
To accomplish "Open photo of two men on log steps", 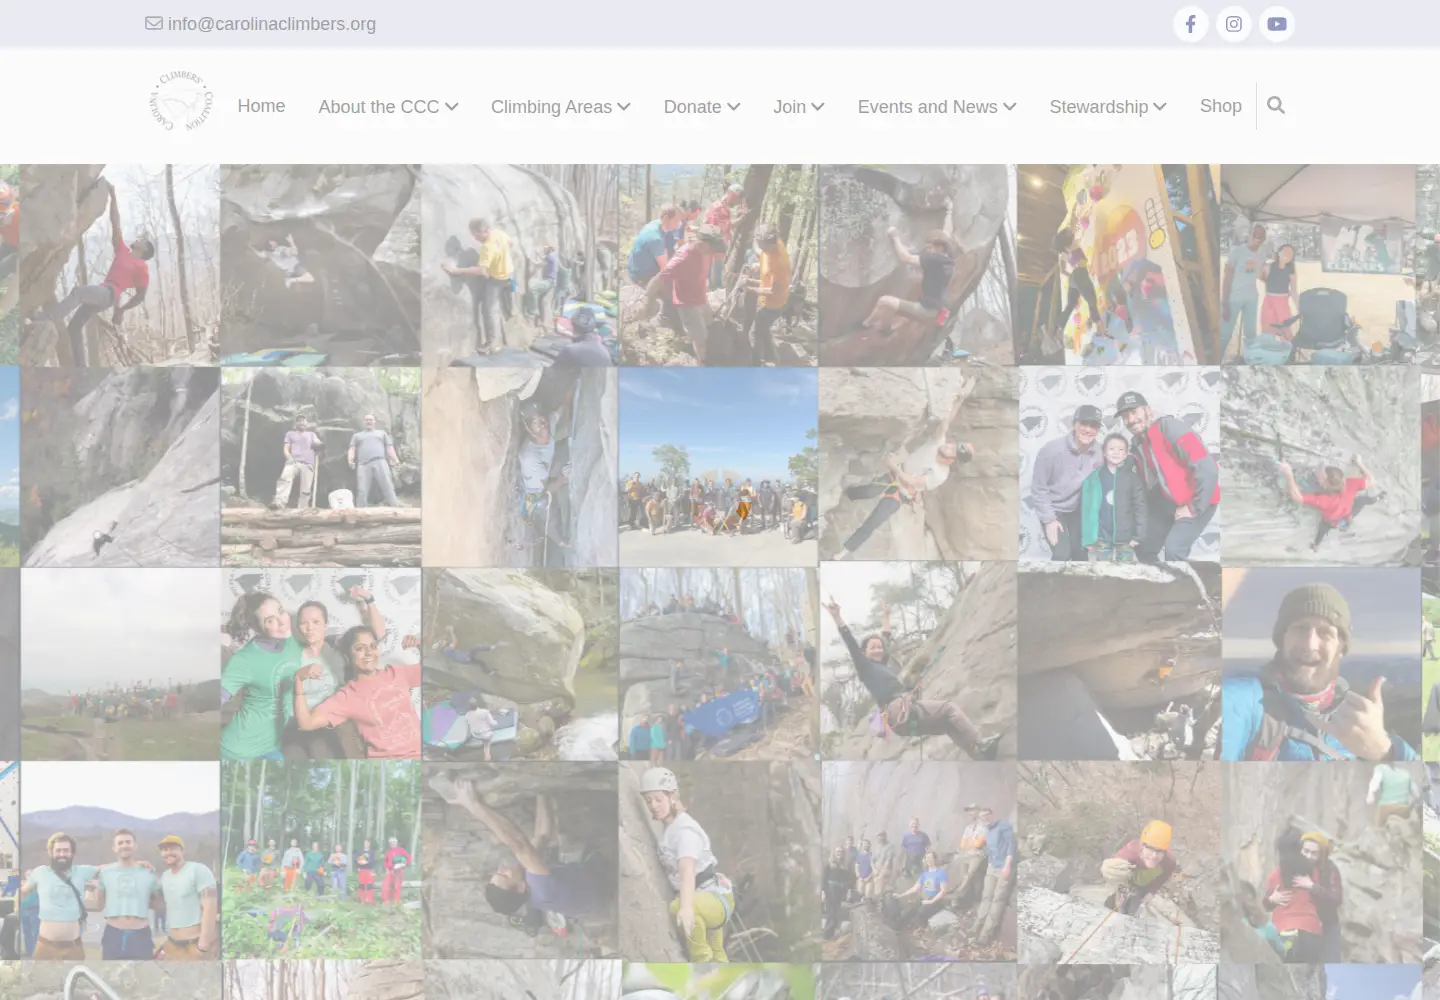I will (320, 466).
